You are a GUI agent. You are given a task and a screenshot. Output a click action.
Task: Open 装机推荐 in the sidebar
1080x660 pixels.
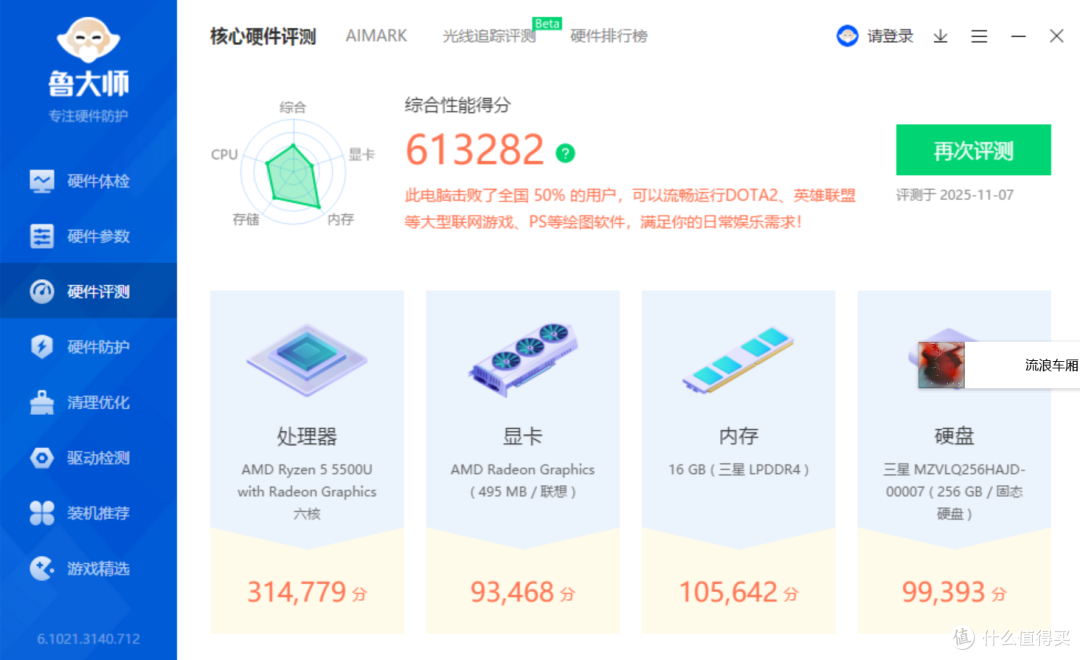(88, 513)
